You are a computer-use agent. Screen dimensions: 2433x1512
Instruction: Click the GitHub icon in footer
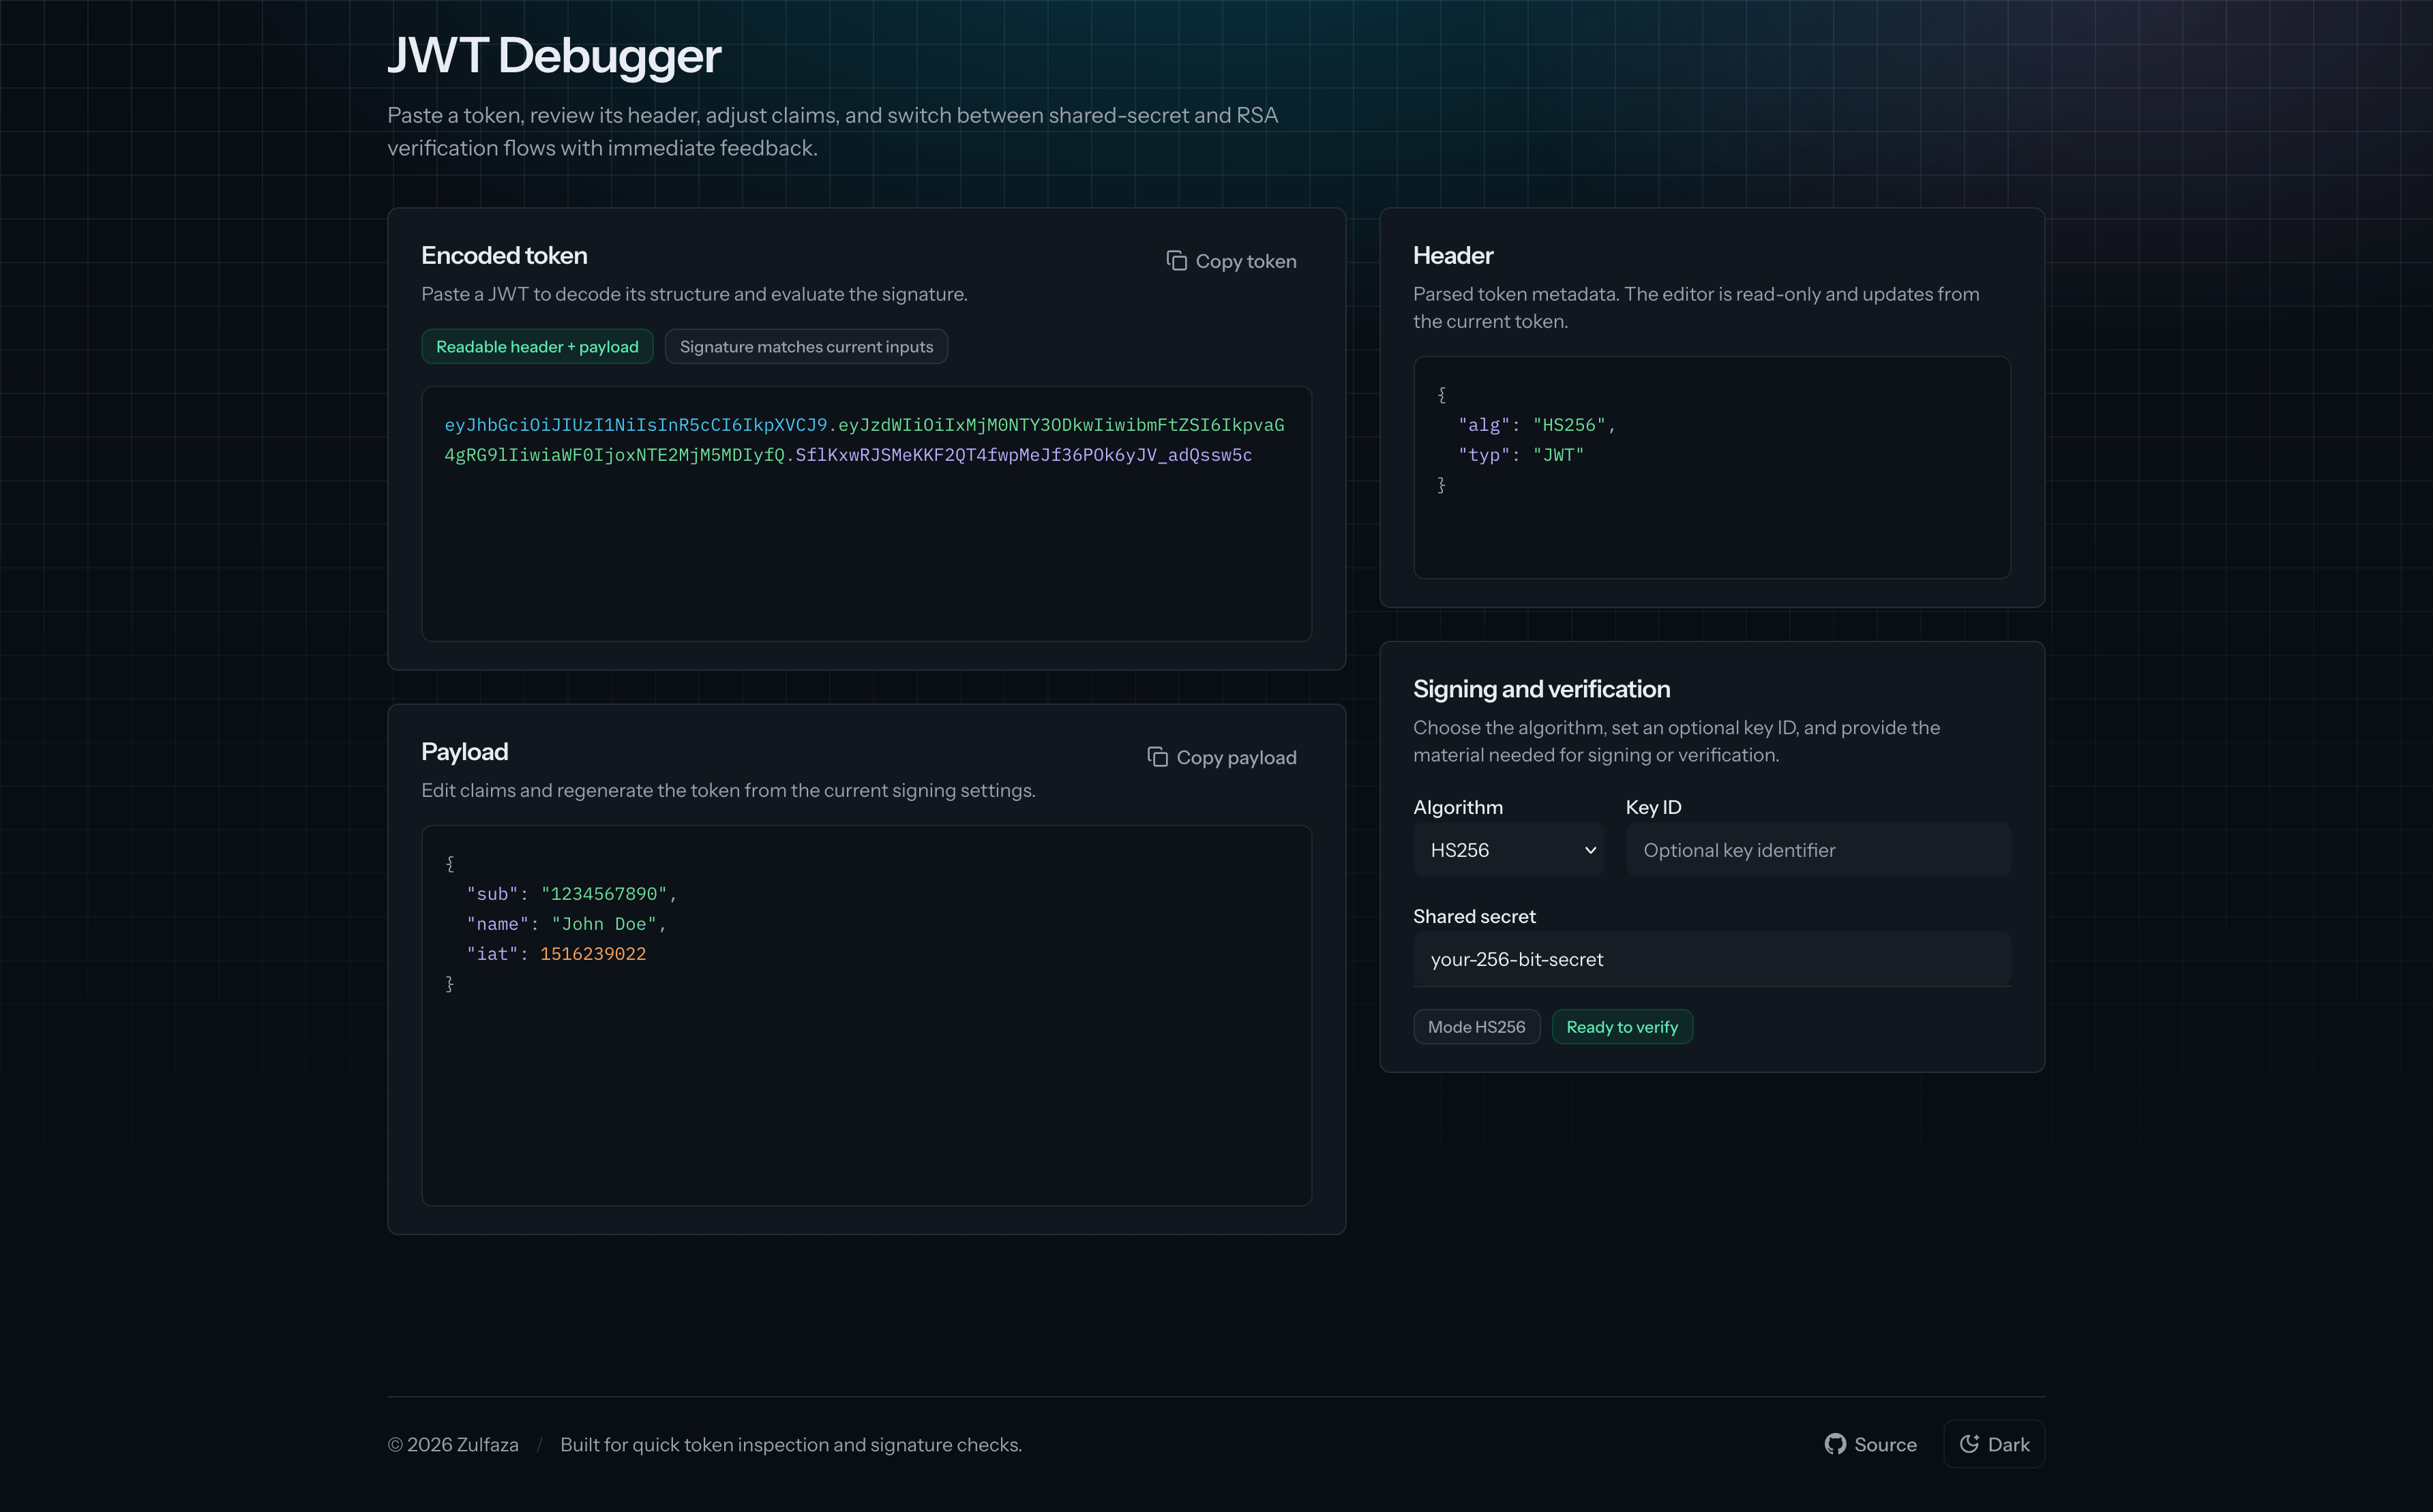tap(1834, 1444)
